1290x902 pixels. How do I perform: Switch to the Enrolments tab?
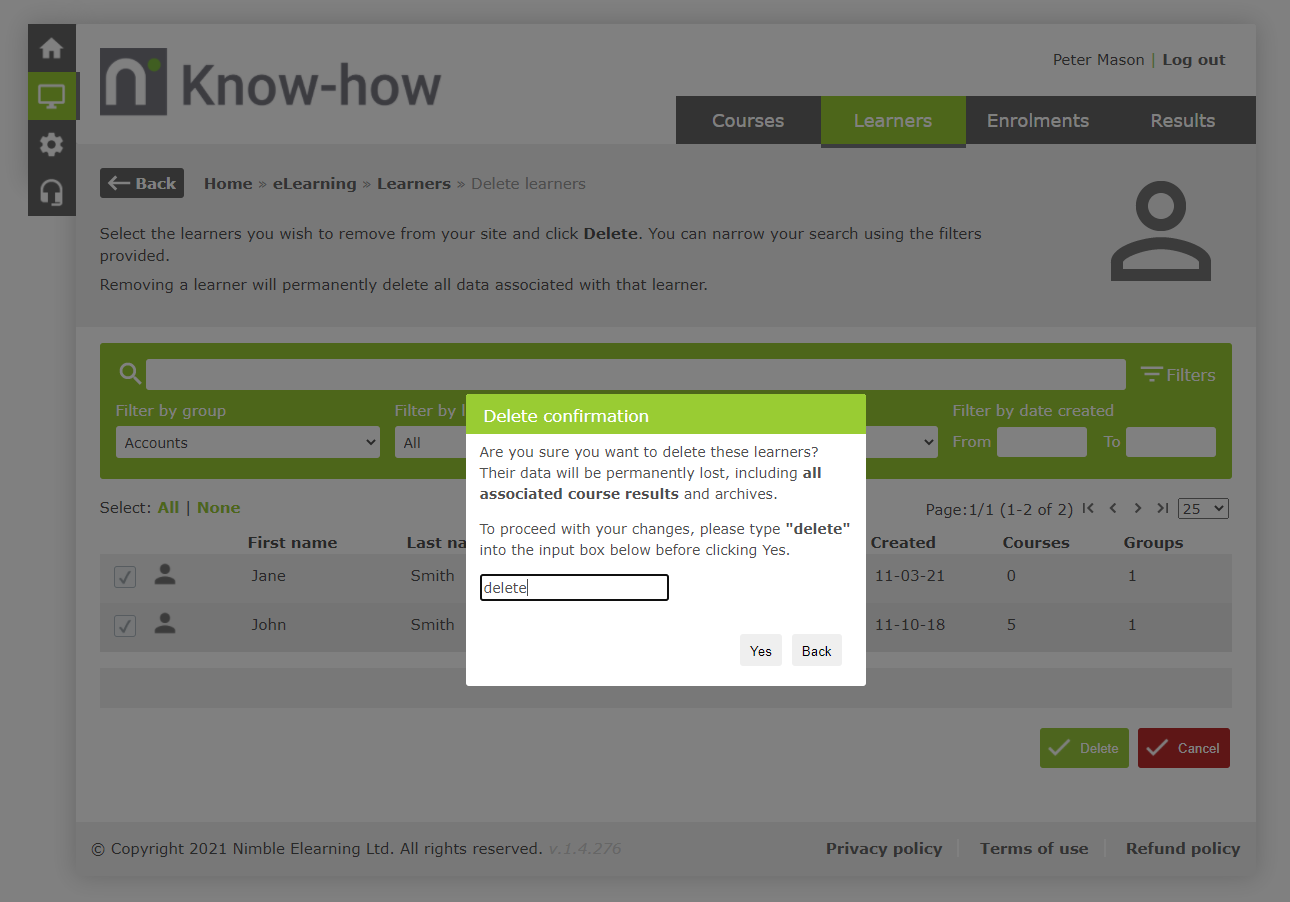click(1037, 121)
